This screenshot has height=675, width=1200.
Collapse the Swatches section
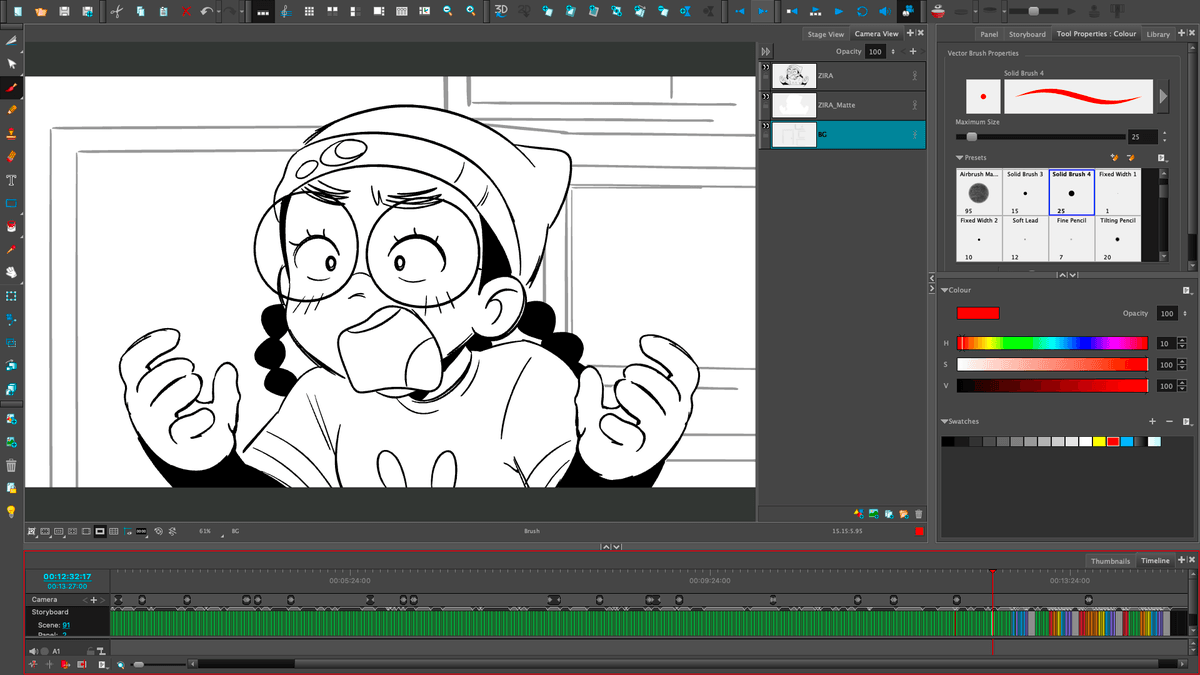945,422
